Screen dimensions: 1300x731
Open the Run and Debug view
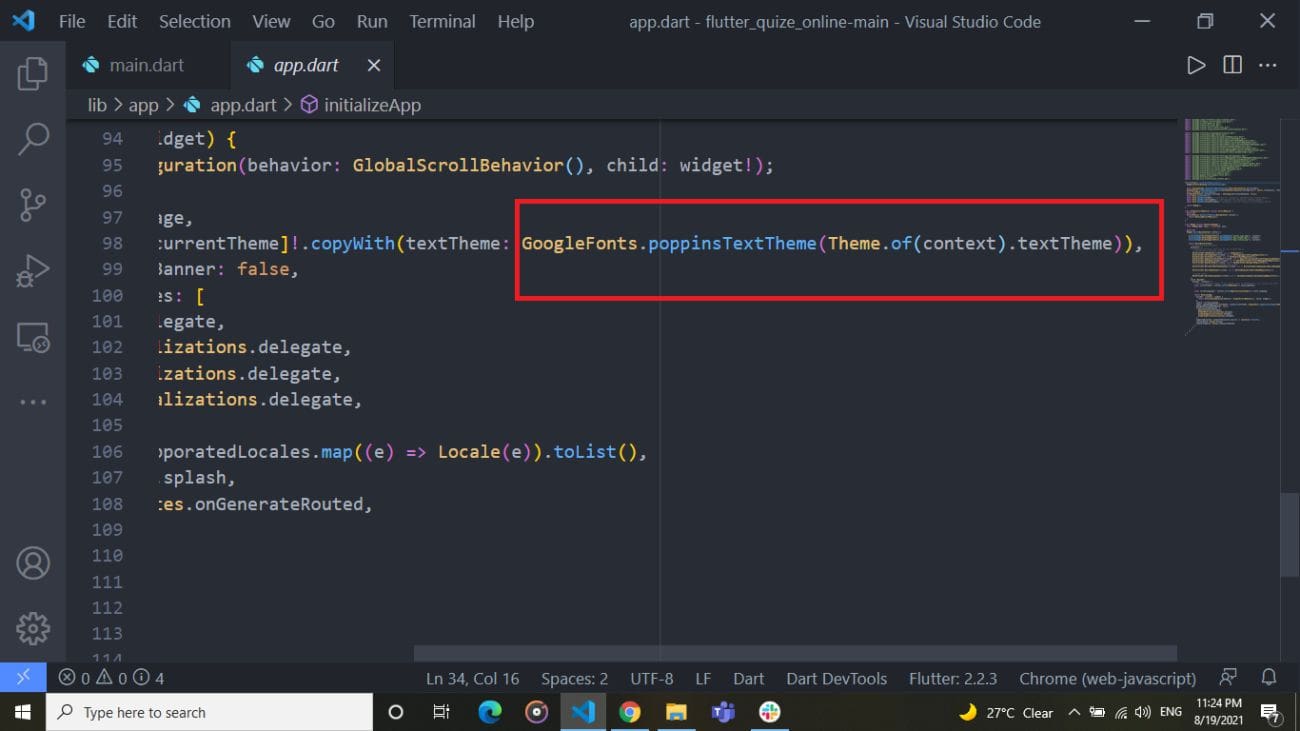(x=33, y=271)
